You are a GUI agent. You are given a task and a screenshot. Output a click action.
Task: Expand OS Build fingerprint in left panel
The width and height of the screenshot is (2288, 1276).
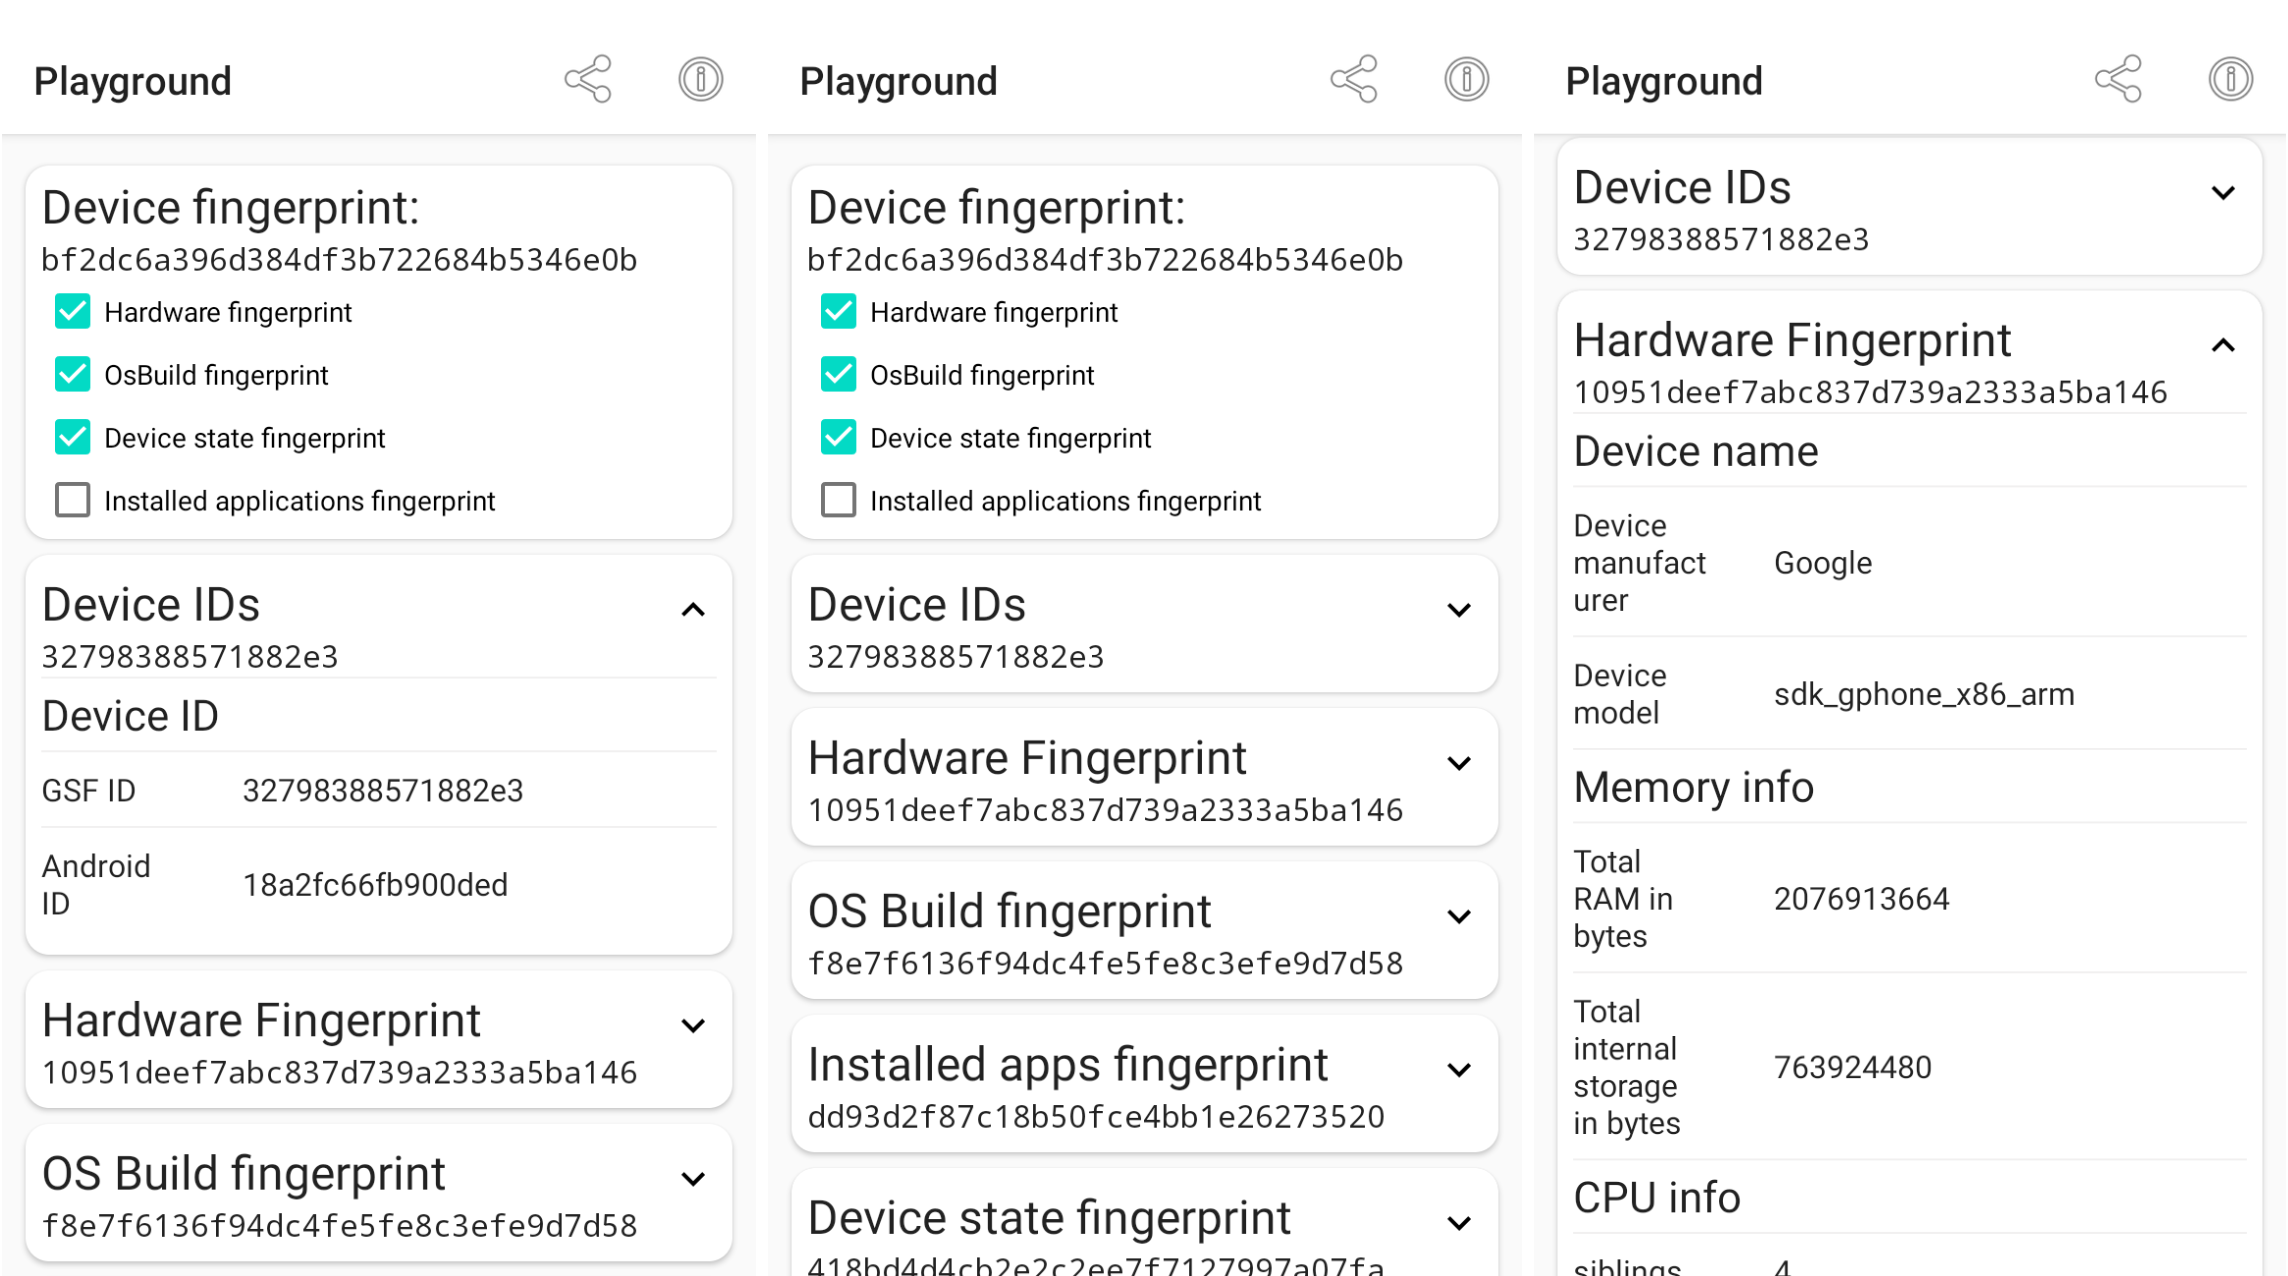693,1179
